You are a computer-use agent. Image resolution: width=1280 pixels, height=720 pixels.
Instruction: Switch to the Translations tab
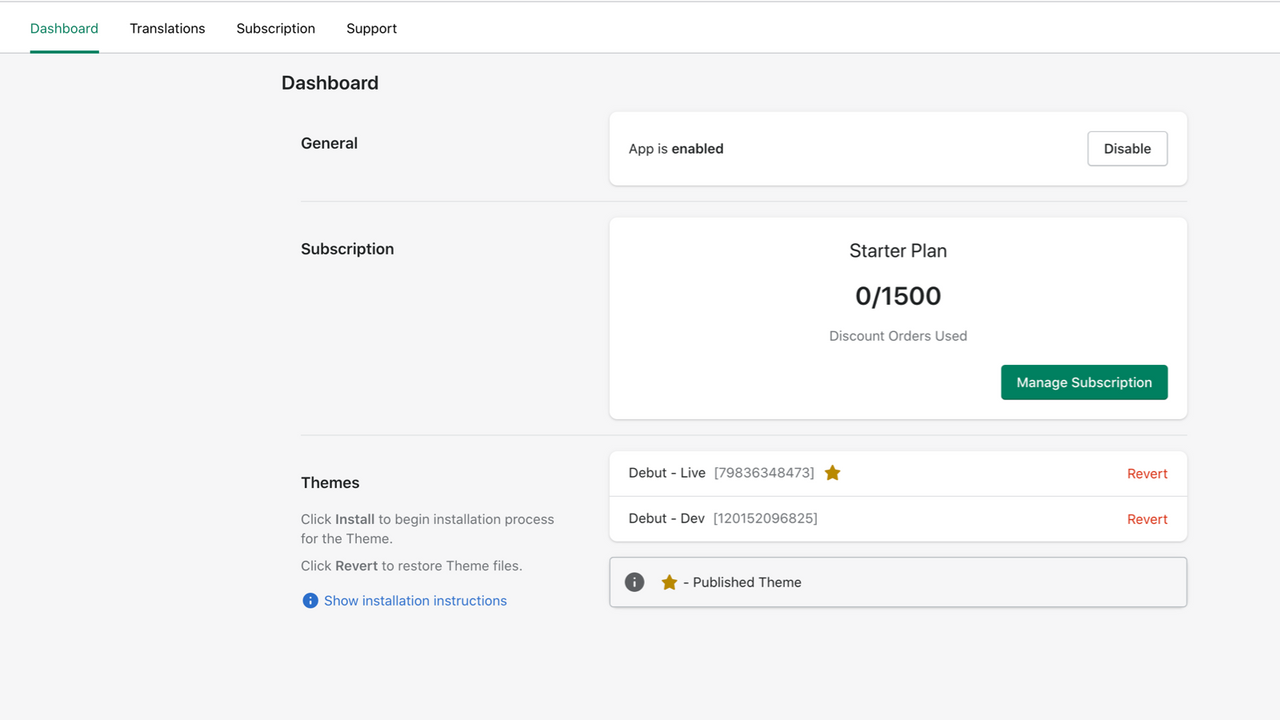tap(167, 28)
